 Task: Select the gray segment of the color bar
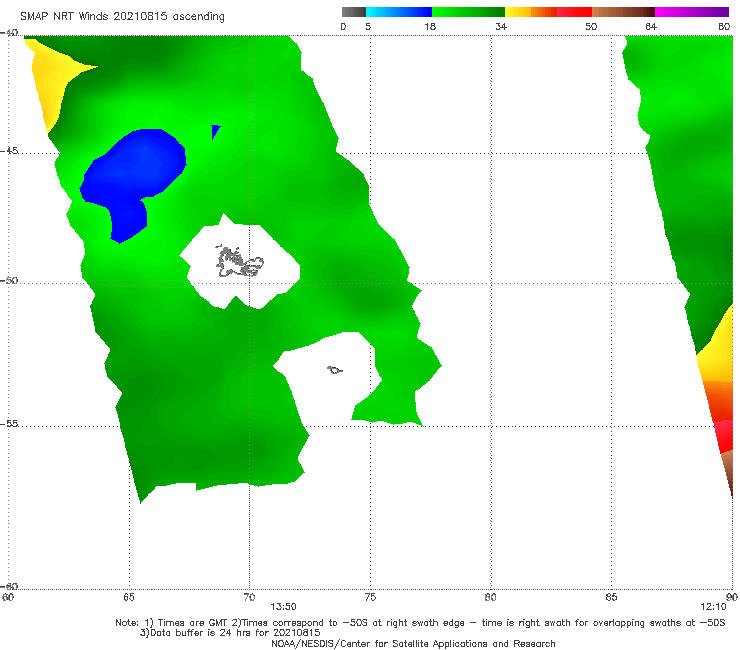[353, 12]
